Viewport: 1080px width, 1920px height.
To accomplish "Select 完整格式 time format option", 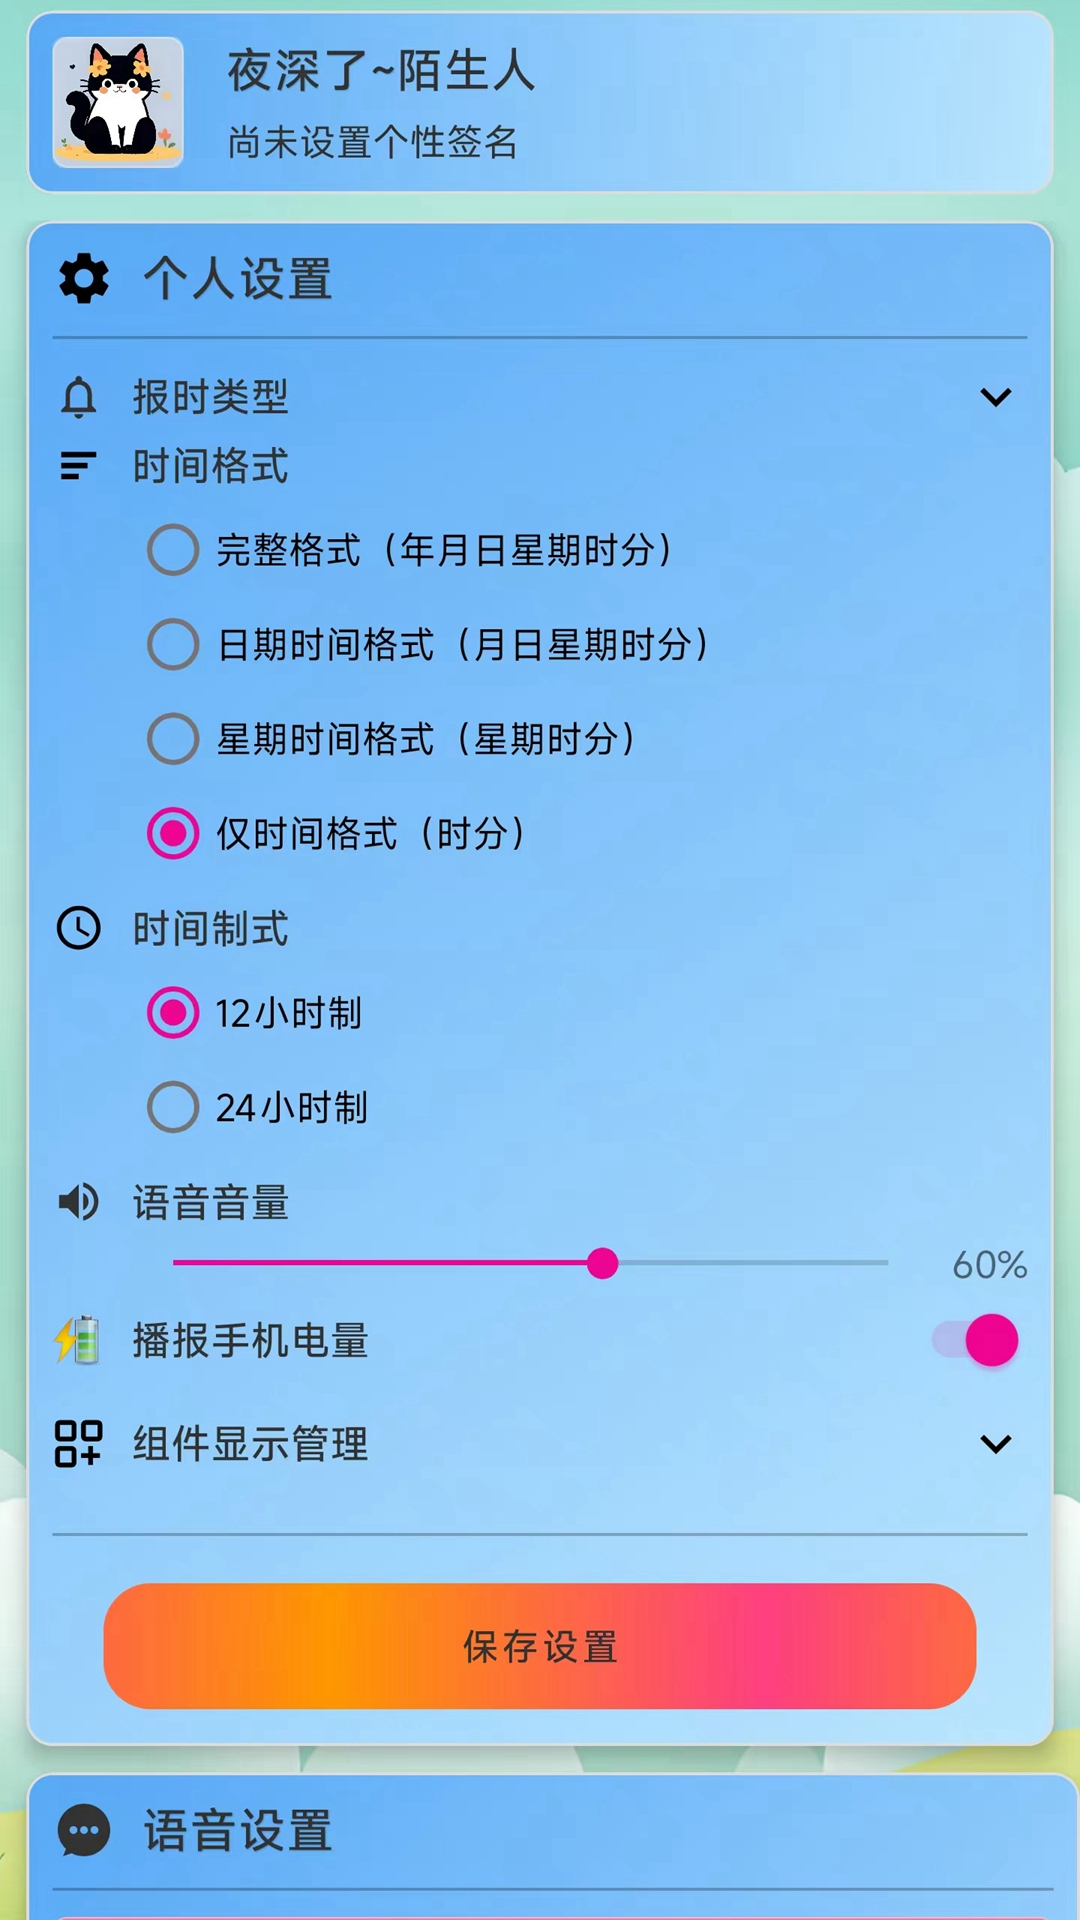I will click(172, 551).
